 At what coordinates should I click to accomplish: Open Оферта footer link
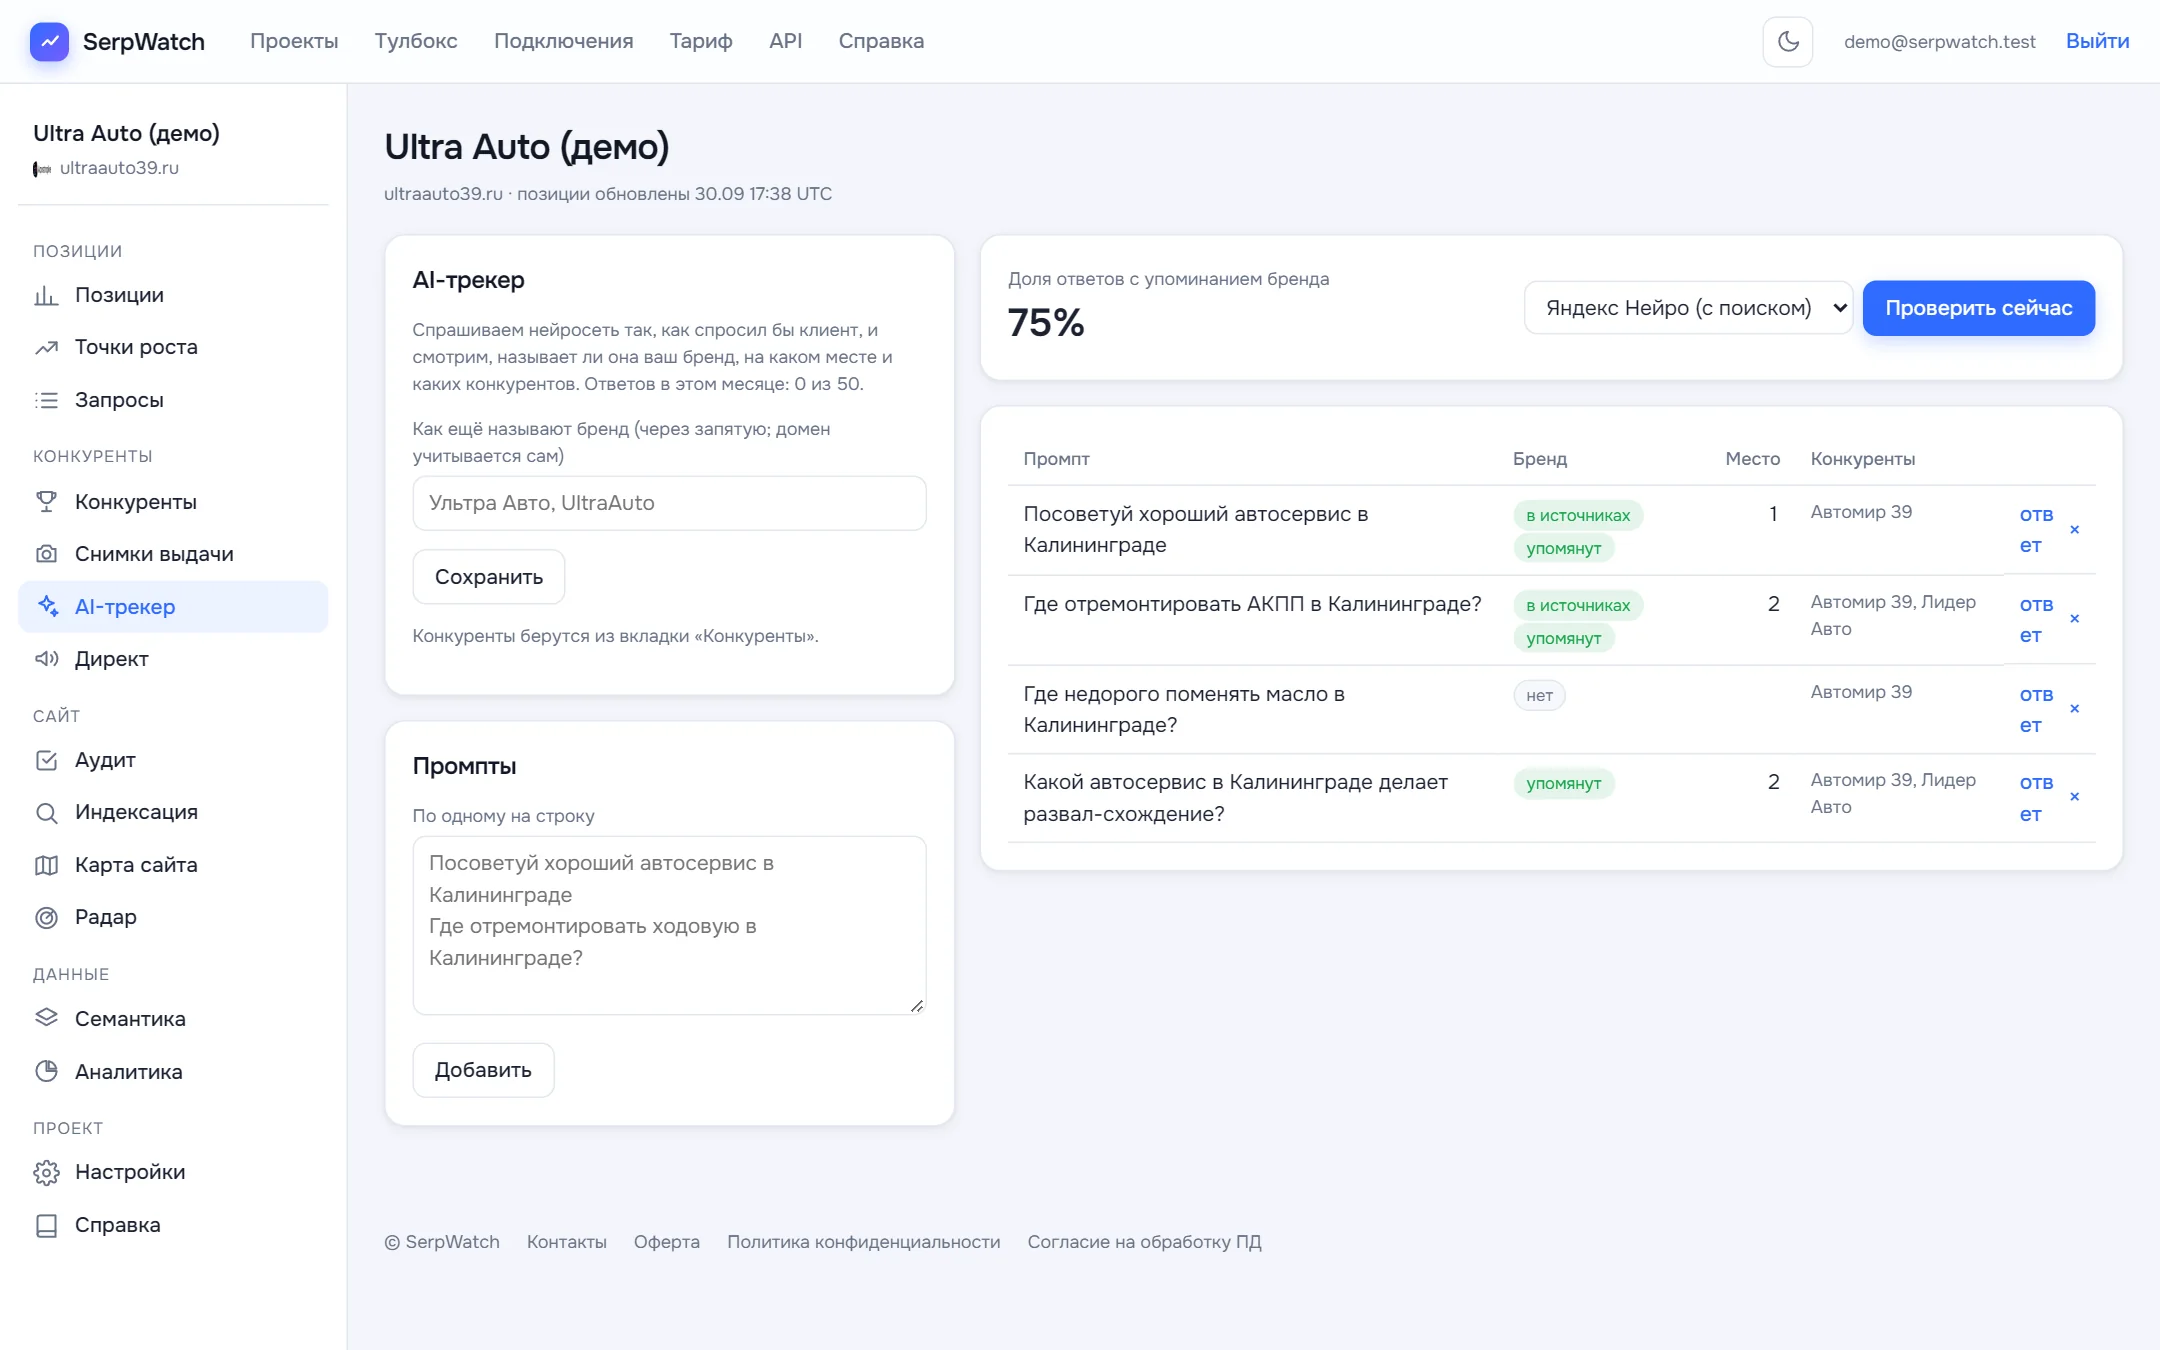click(667, 1242)
